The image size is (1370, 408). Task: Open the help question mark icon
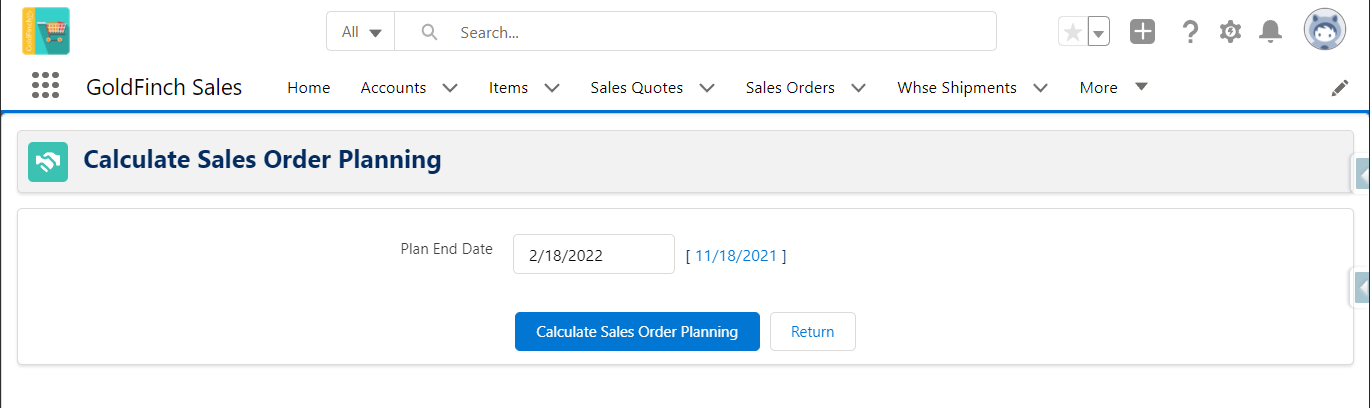1190,32
